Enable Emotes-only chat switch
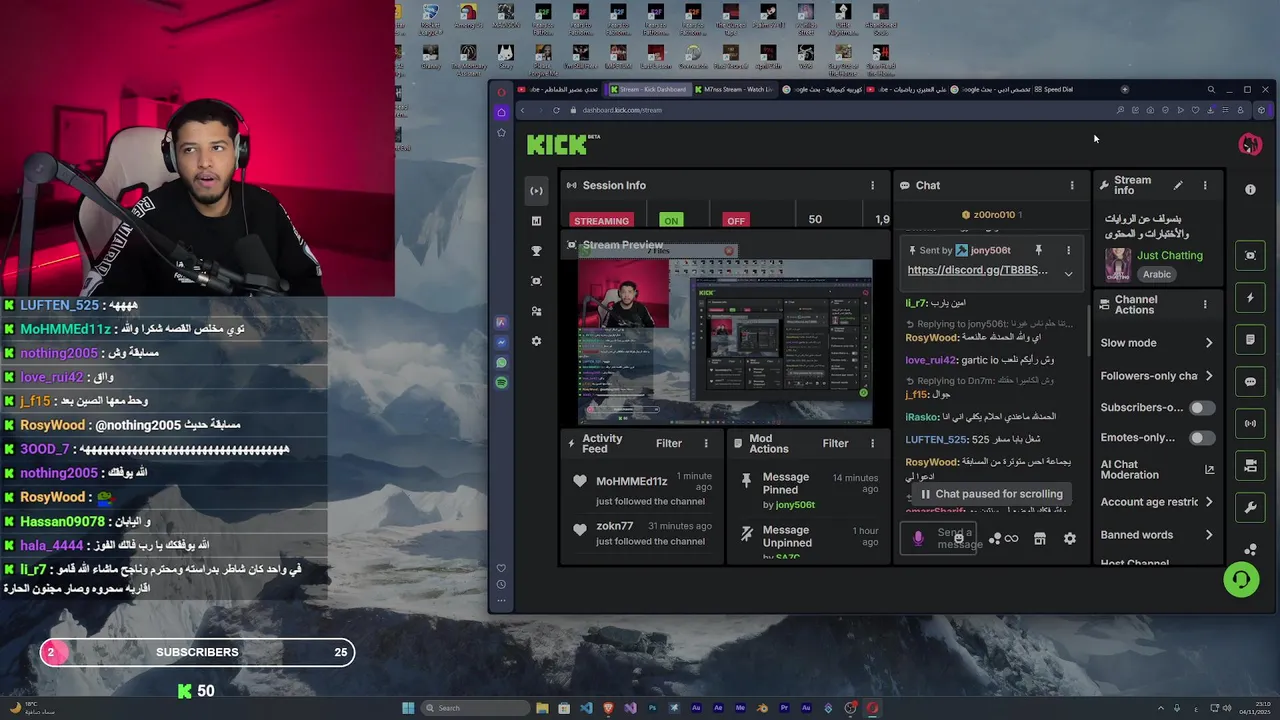1280x720 pixels. tap(1202, 438)
